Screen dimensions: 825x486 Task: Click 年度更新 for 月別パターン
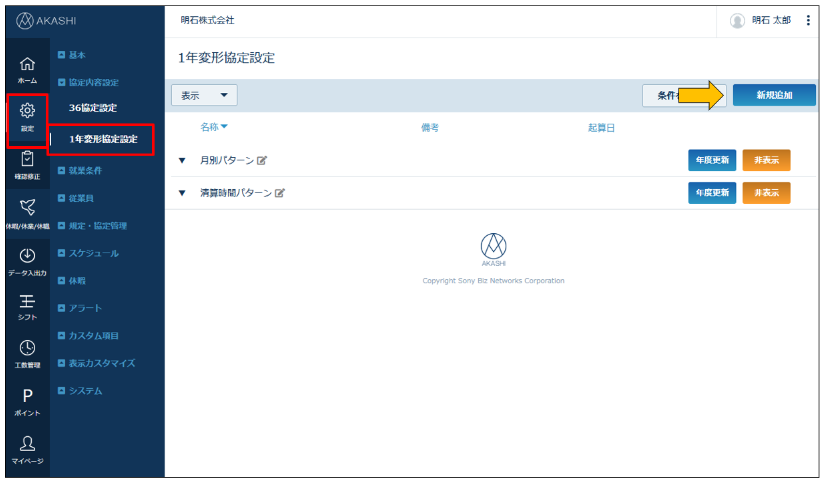point(712,161)
